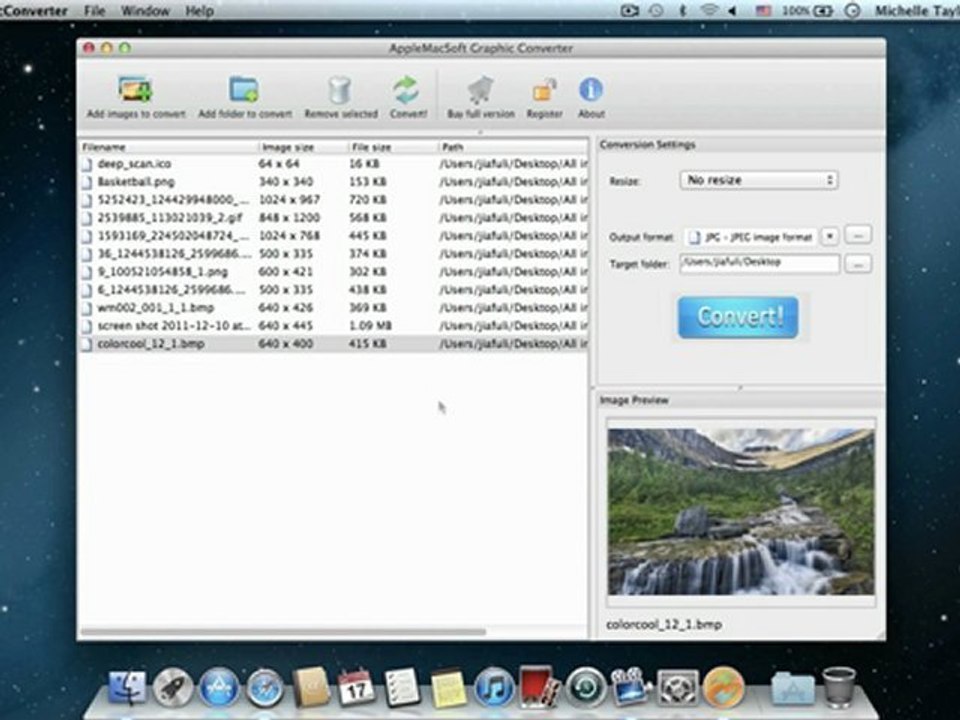Open App Store icon in dock
This screenshot has height=720, width=960.
click(219, 687)
